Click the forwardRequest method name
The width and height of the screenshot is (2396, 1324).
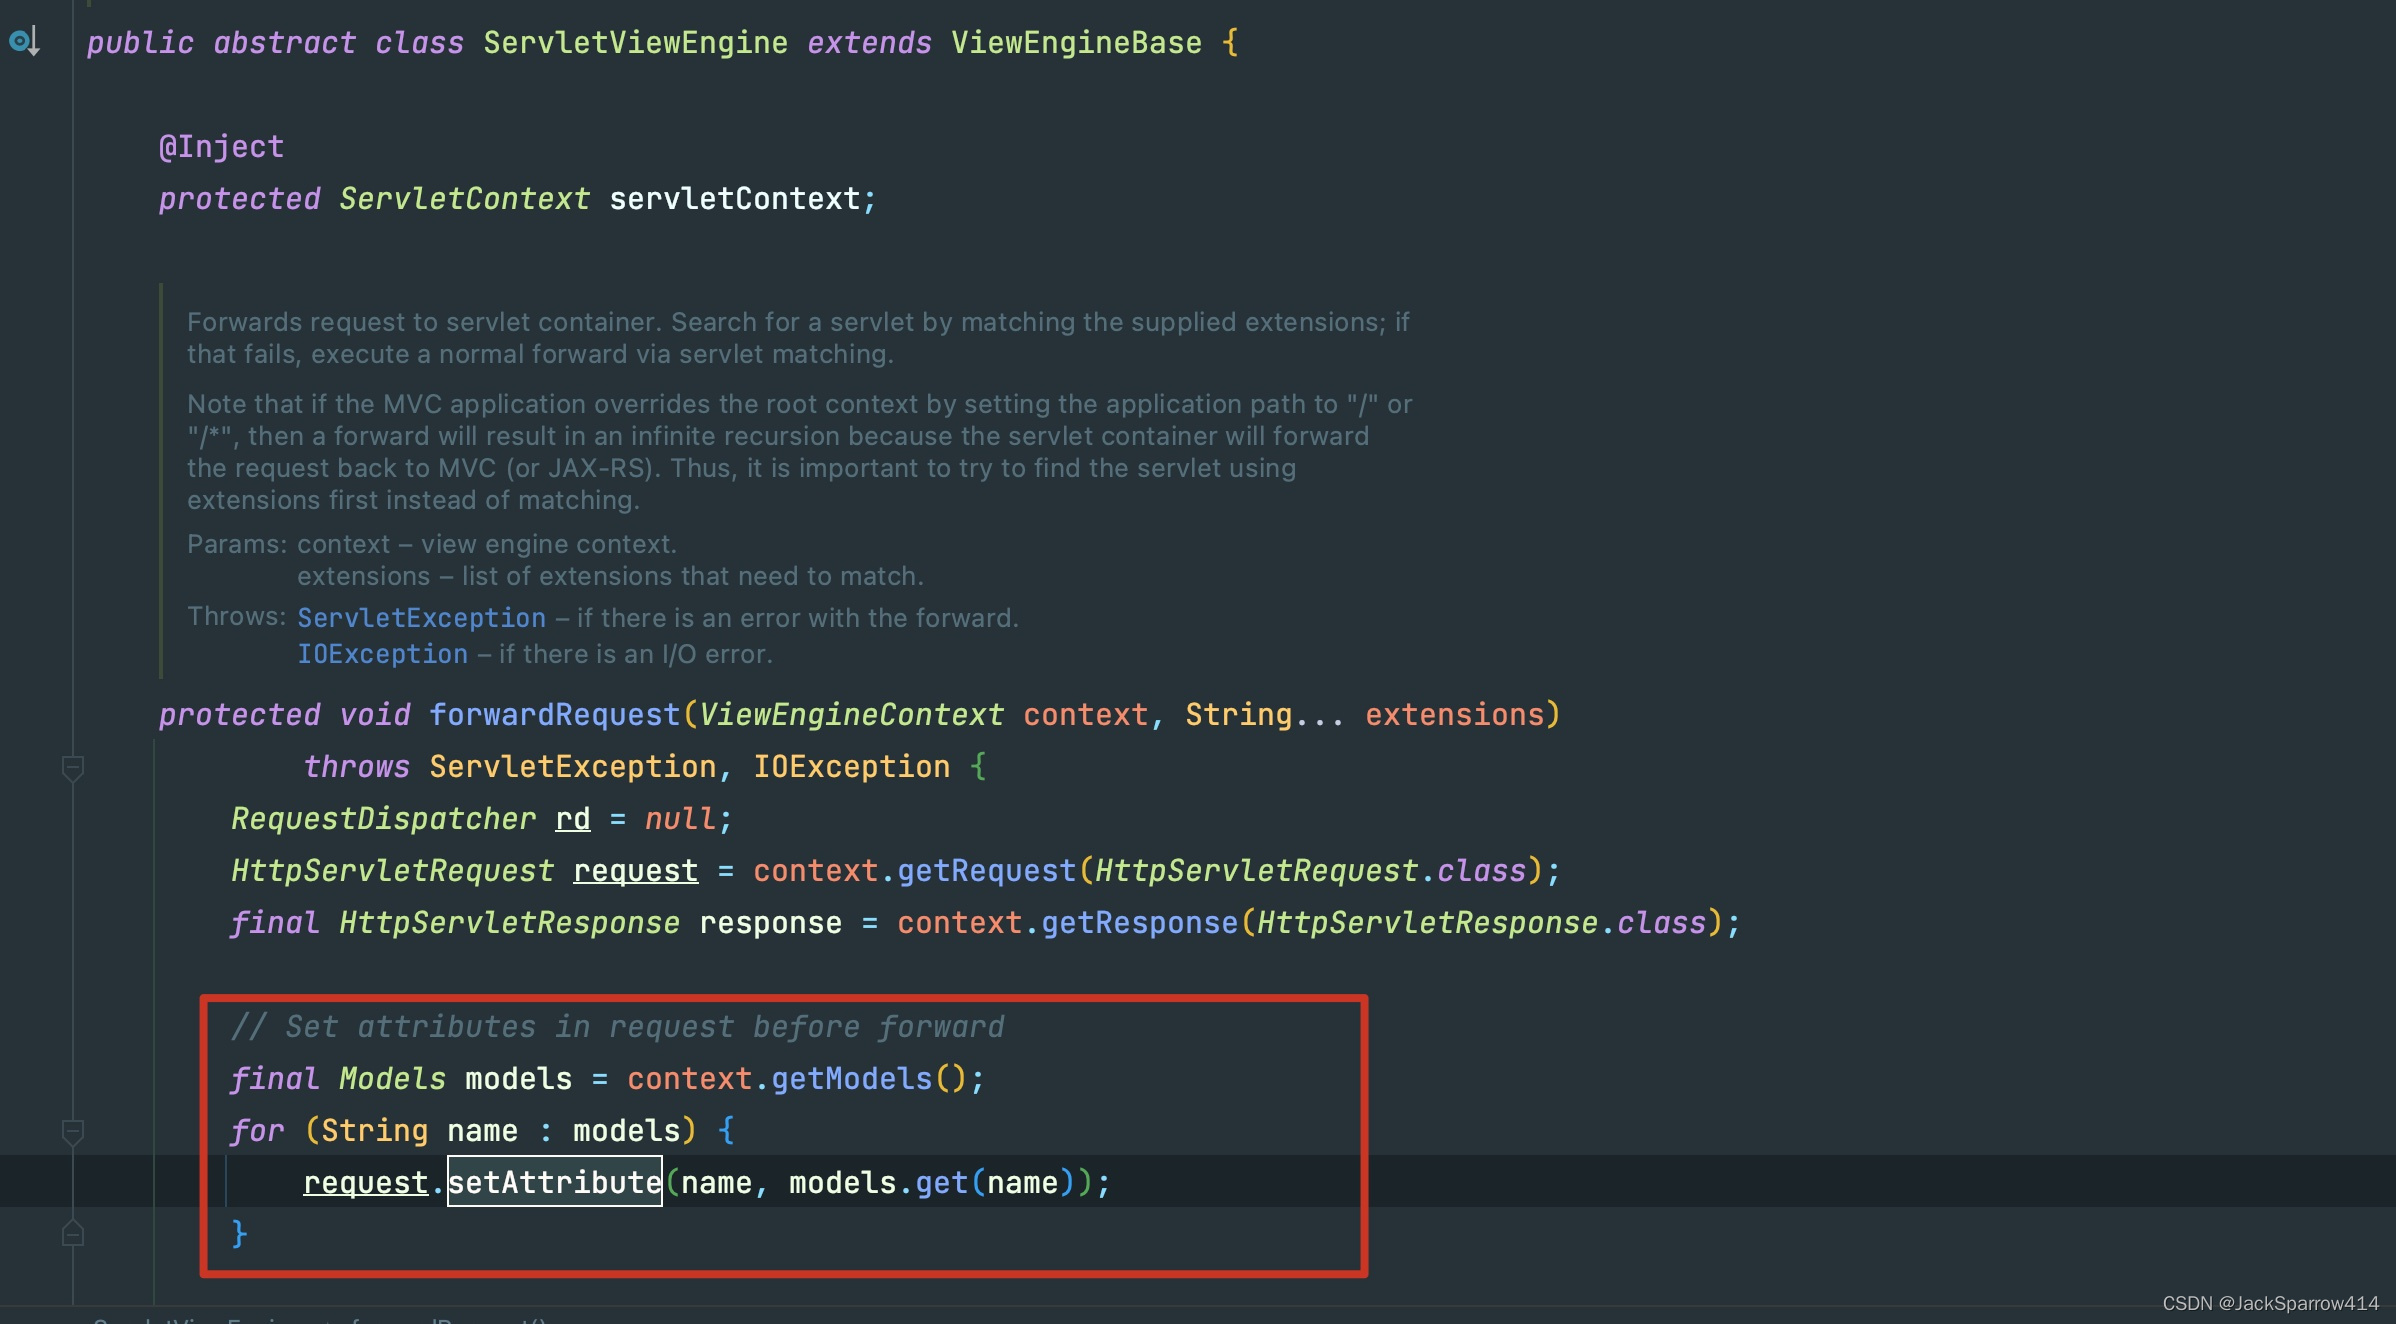(x=555, y=715)
